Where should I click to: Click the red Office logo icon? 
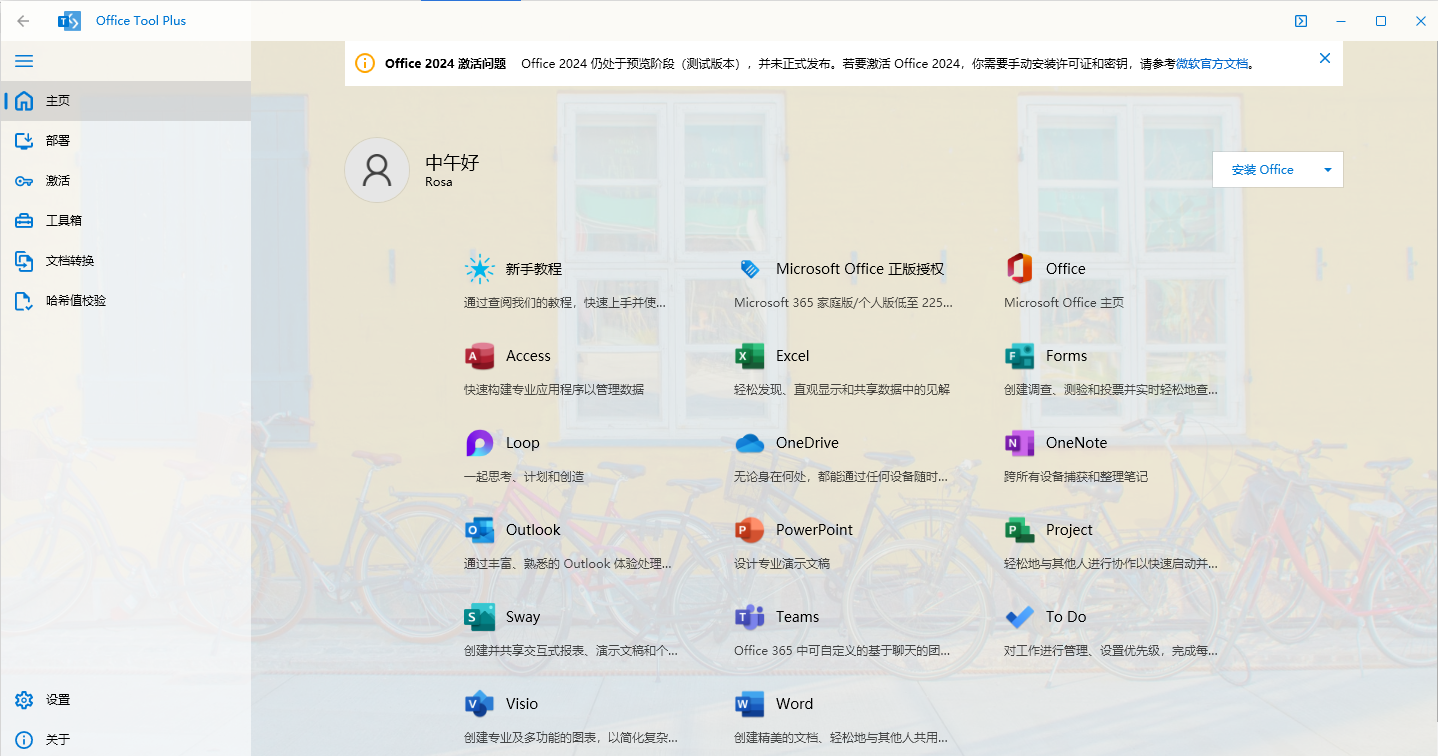click(x=1020, y=269)
